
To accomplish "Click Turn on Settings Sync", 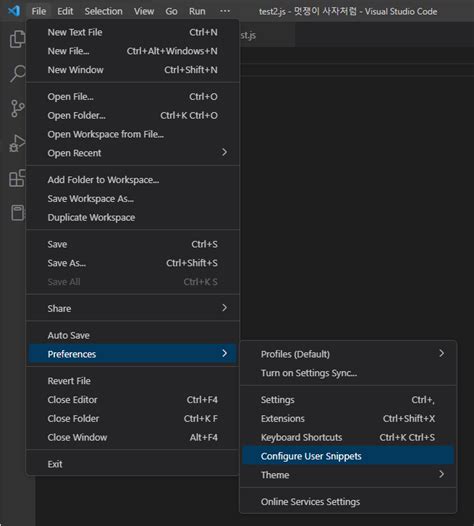I will 348,373.
